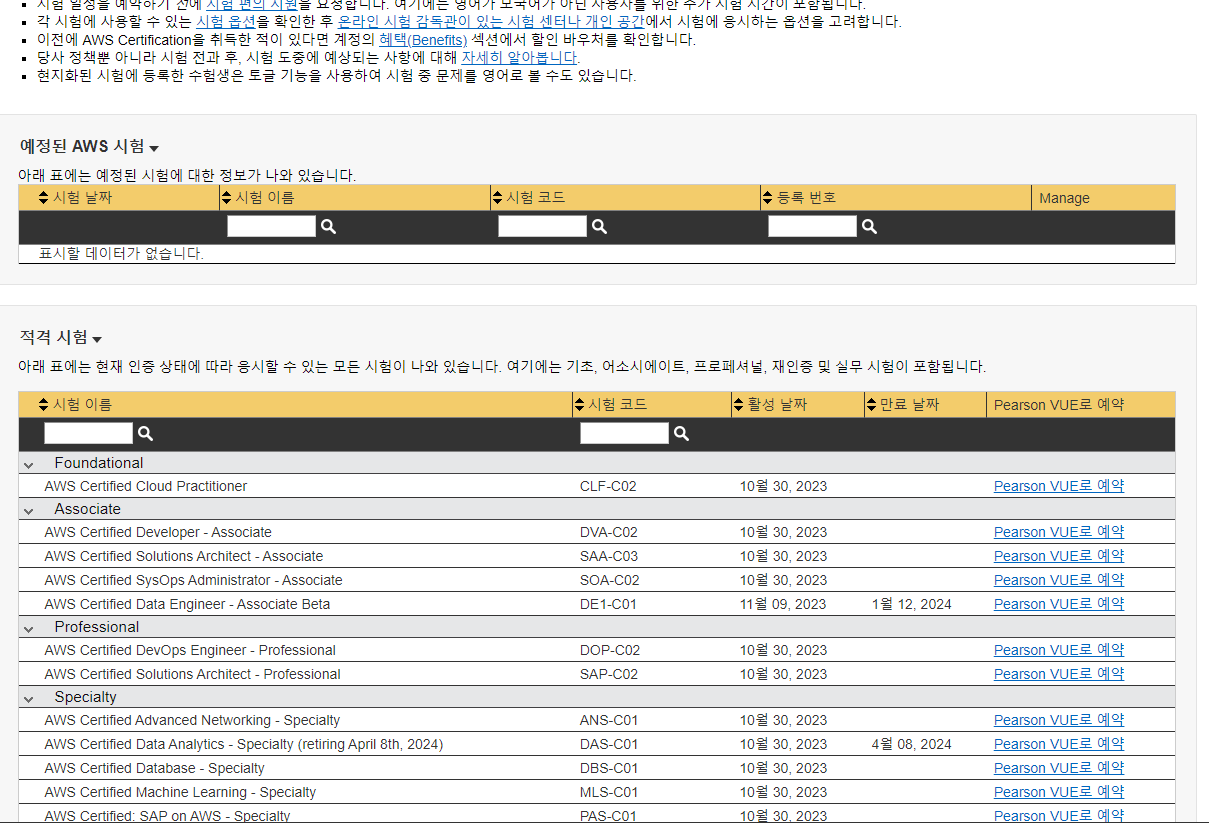Sort eligible exams by 시험 이름

point(75,404)
